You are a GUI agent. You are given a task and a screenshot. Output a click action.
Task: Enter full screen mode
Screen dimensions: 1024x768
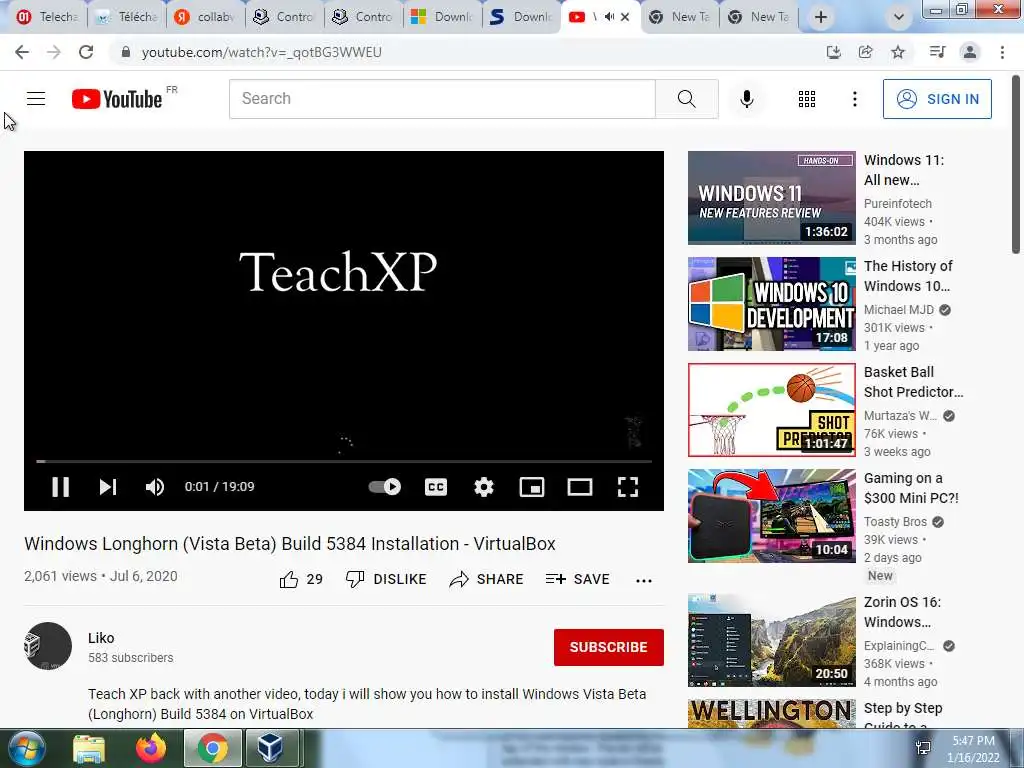628,487
